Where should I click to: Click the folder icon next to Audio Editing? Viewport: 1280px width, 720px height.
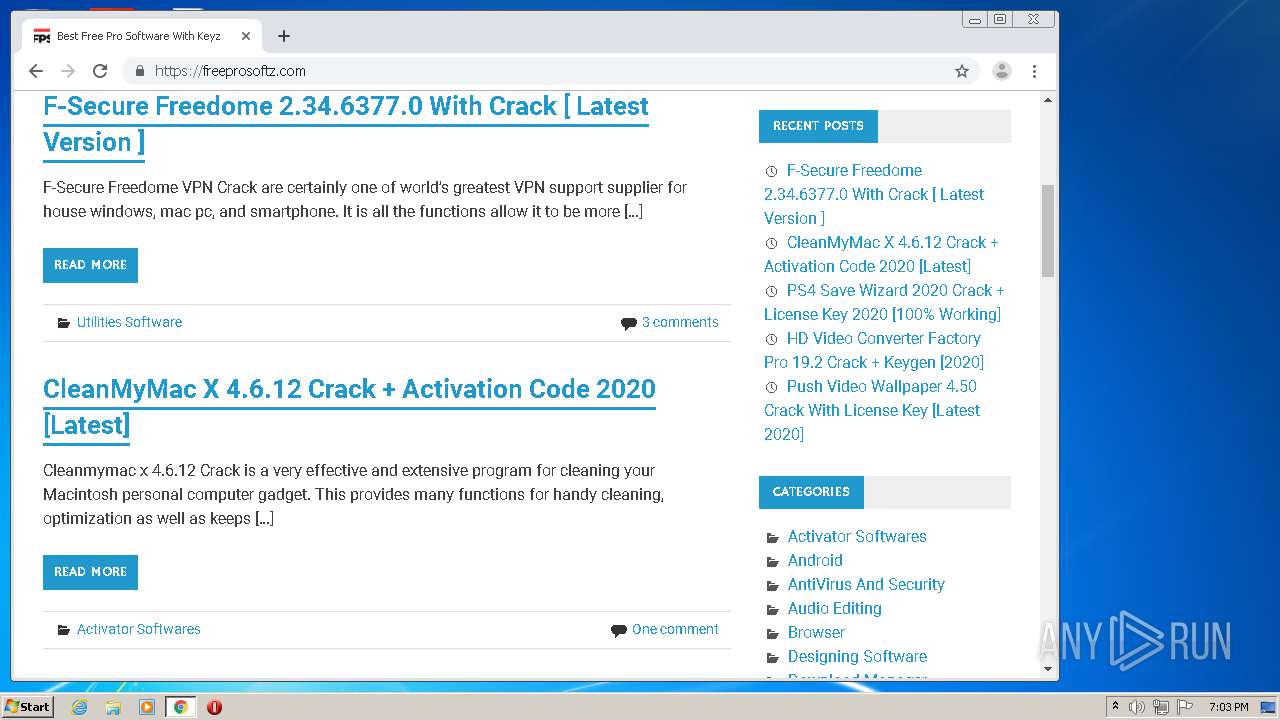(772, 609)
